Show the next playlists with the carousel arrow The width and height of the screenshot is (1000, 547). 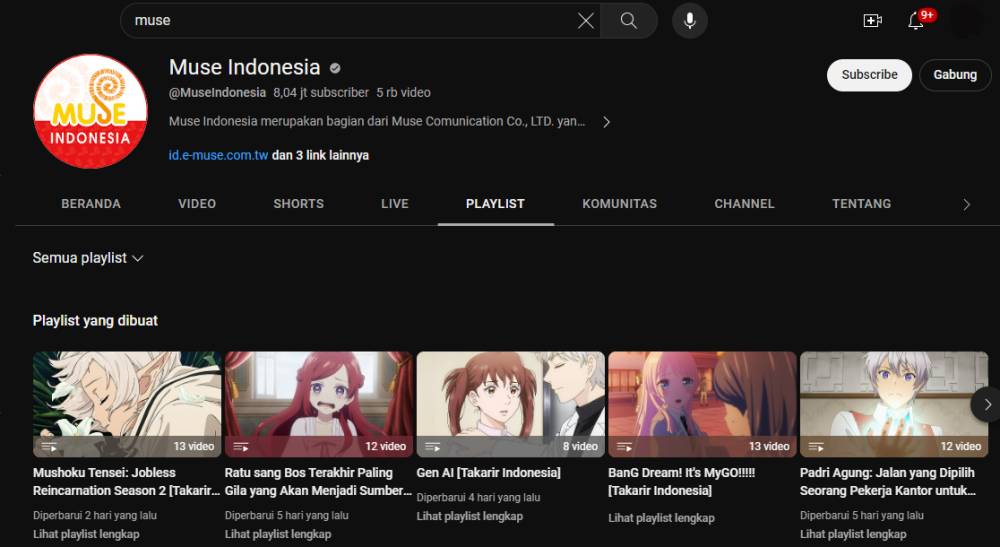(987, 404)
